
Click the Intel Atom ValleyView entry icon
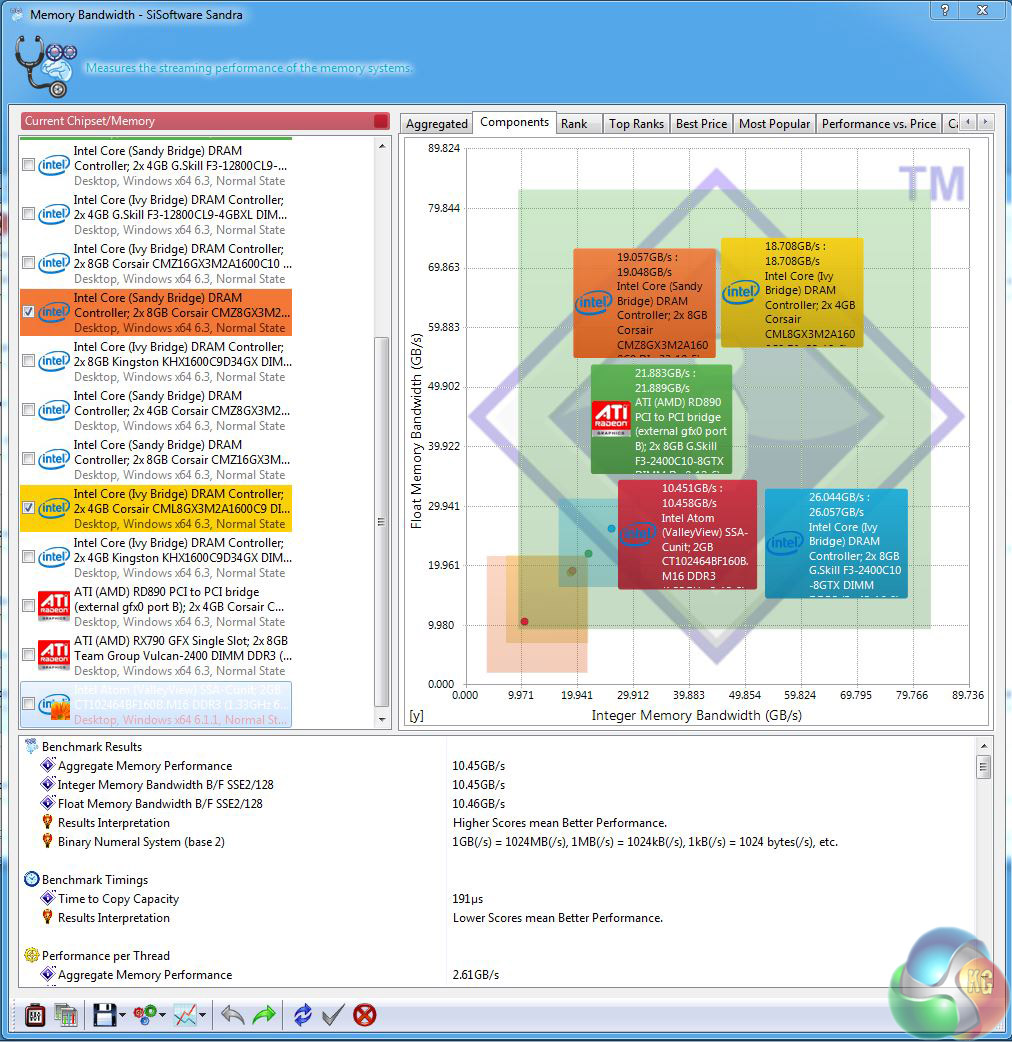click(x=54, y=704)
